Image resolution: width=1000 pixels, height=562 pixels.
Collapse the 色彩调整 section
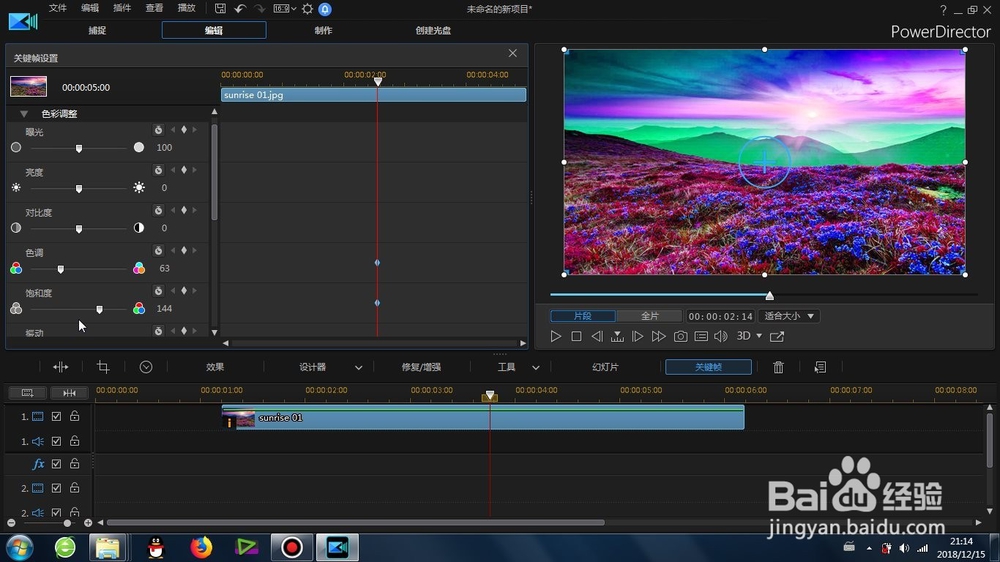coord(24,114)
